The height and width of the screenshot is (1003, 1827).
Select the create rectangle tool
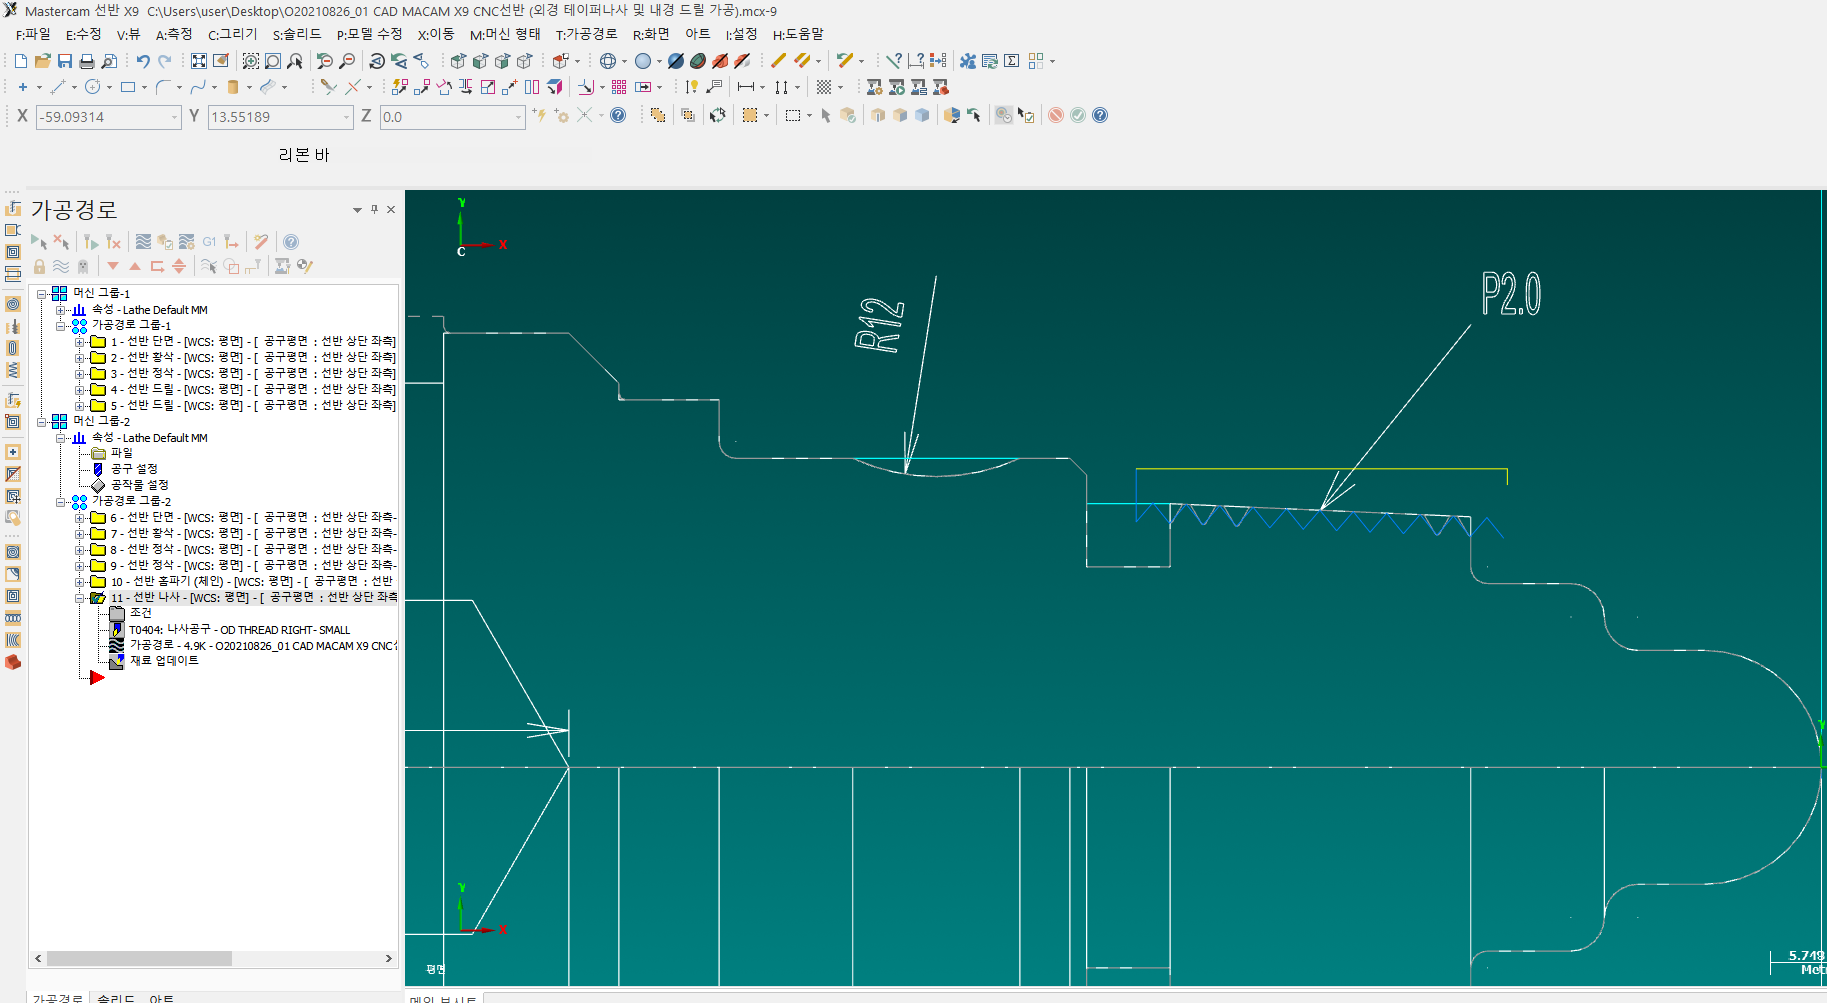(128, 87)
